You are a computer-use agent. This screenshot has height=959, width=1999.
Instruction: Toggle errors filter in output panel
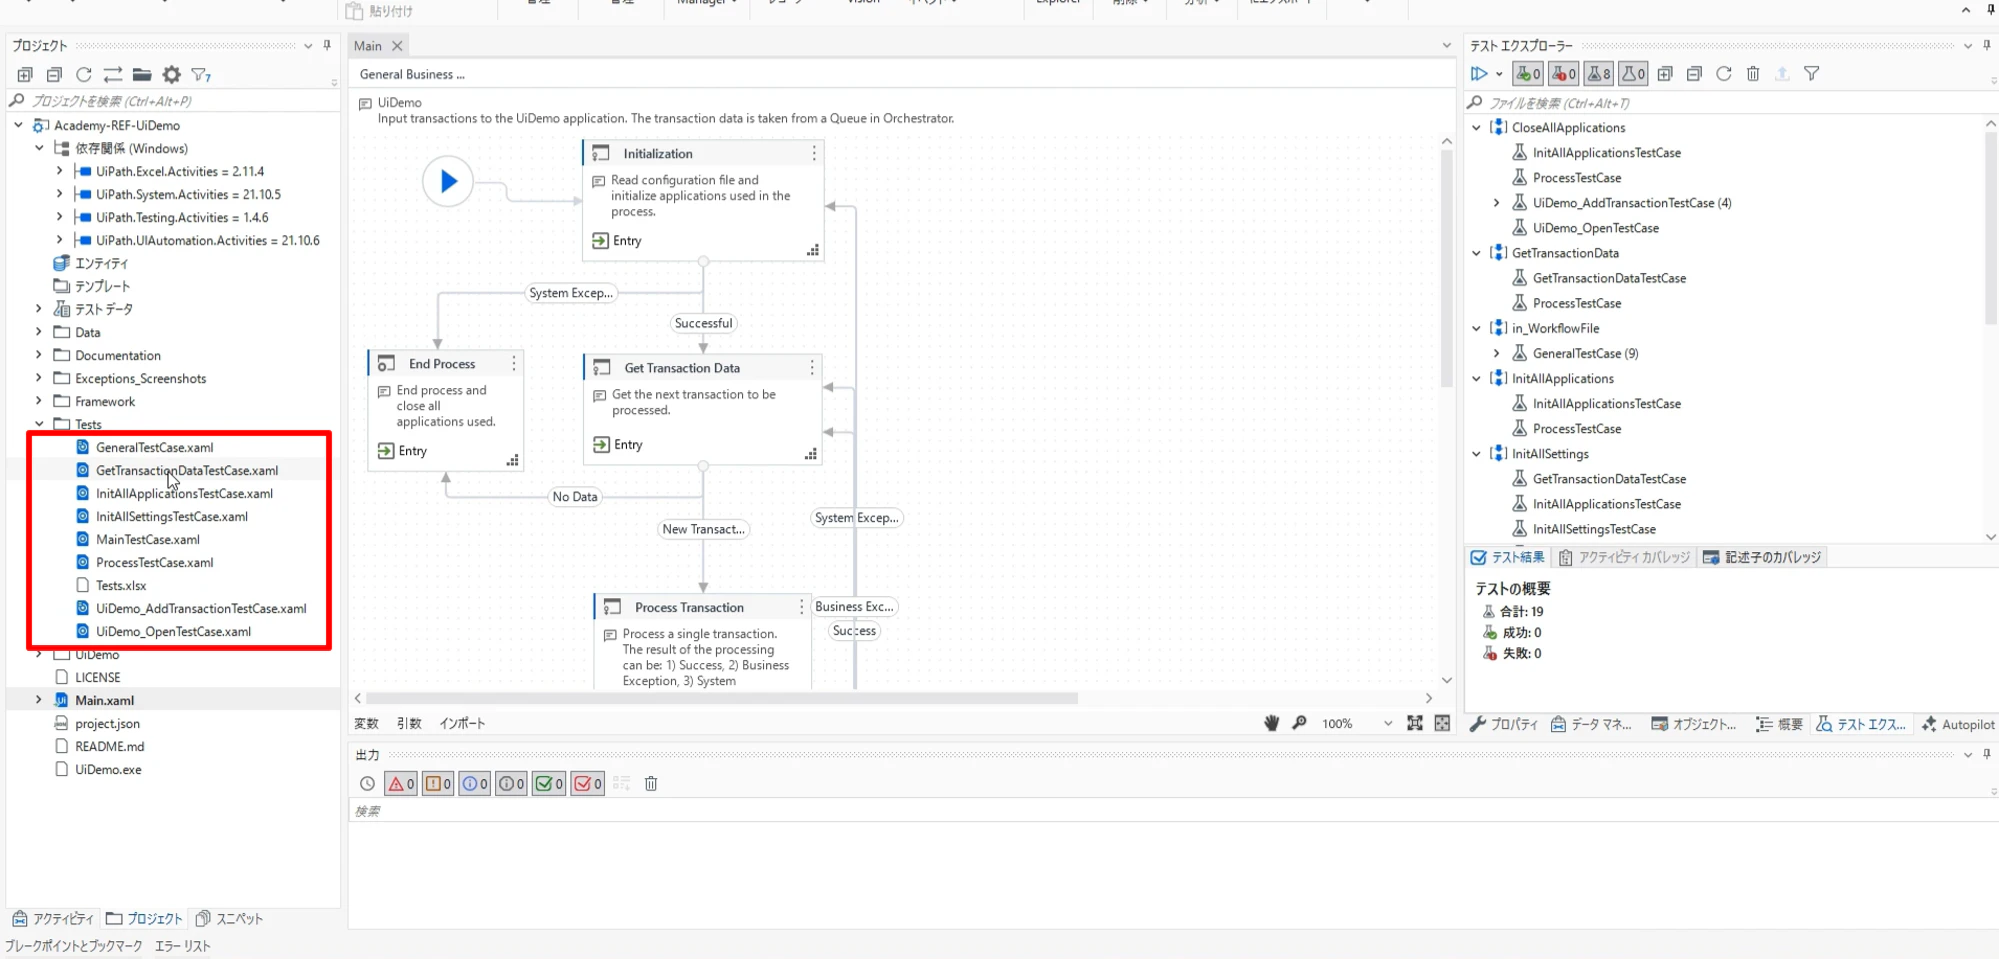pyautogui.click(x=401, y=784)
